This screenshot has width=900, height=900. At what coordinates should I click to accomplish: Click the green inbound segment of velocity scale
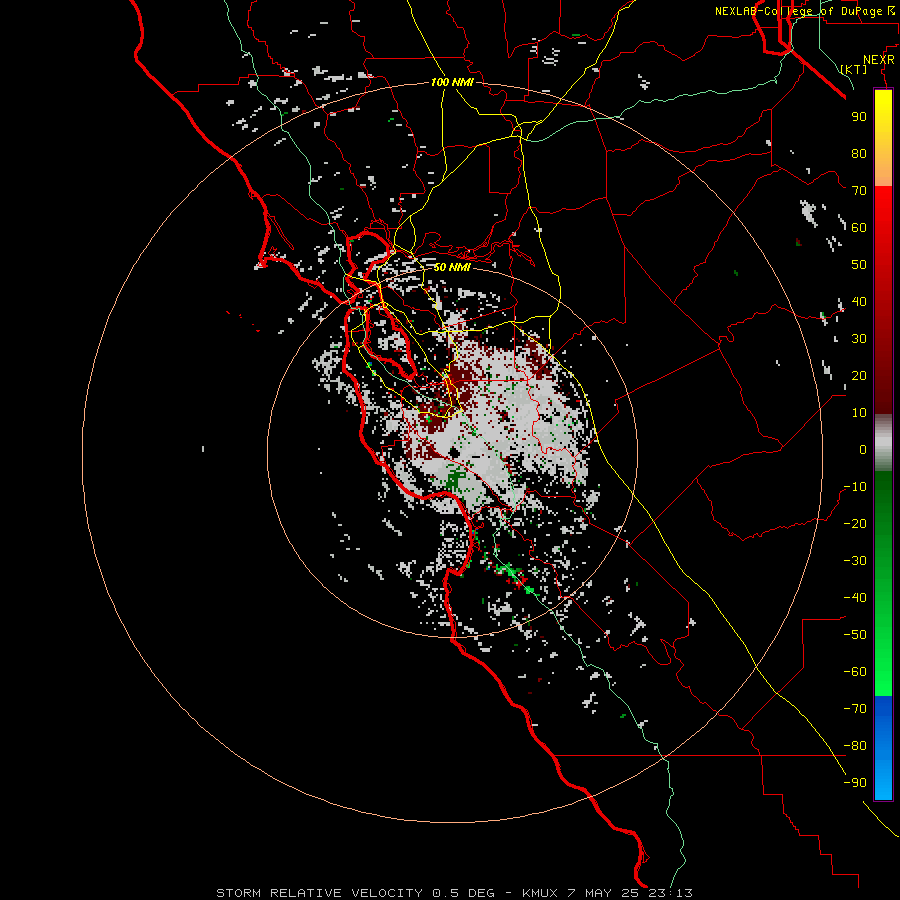pos(883,584)
